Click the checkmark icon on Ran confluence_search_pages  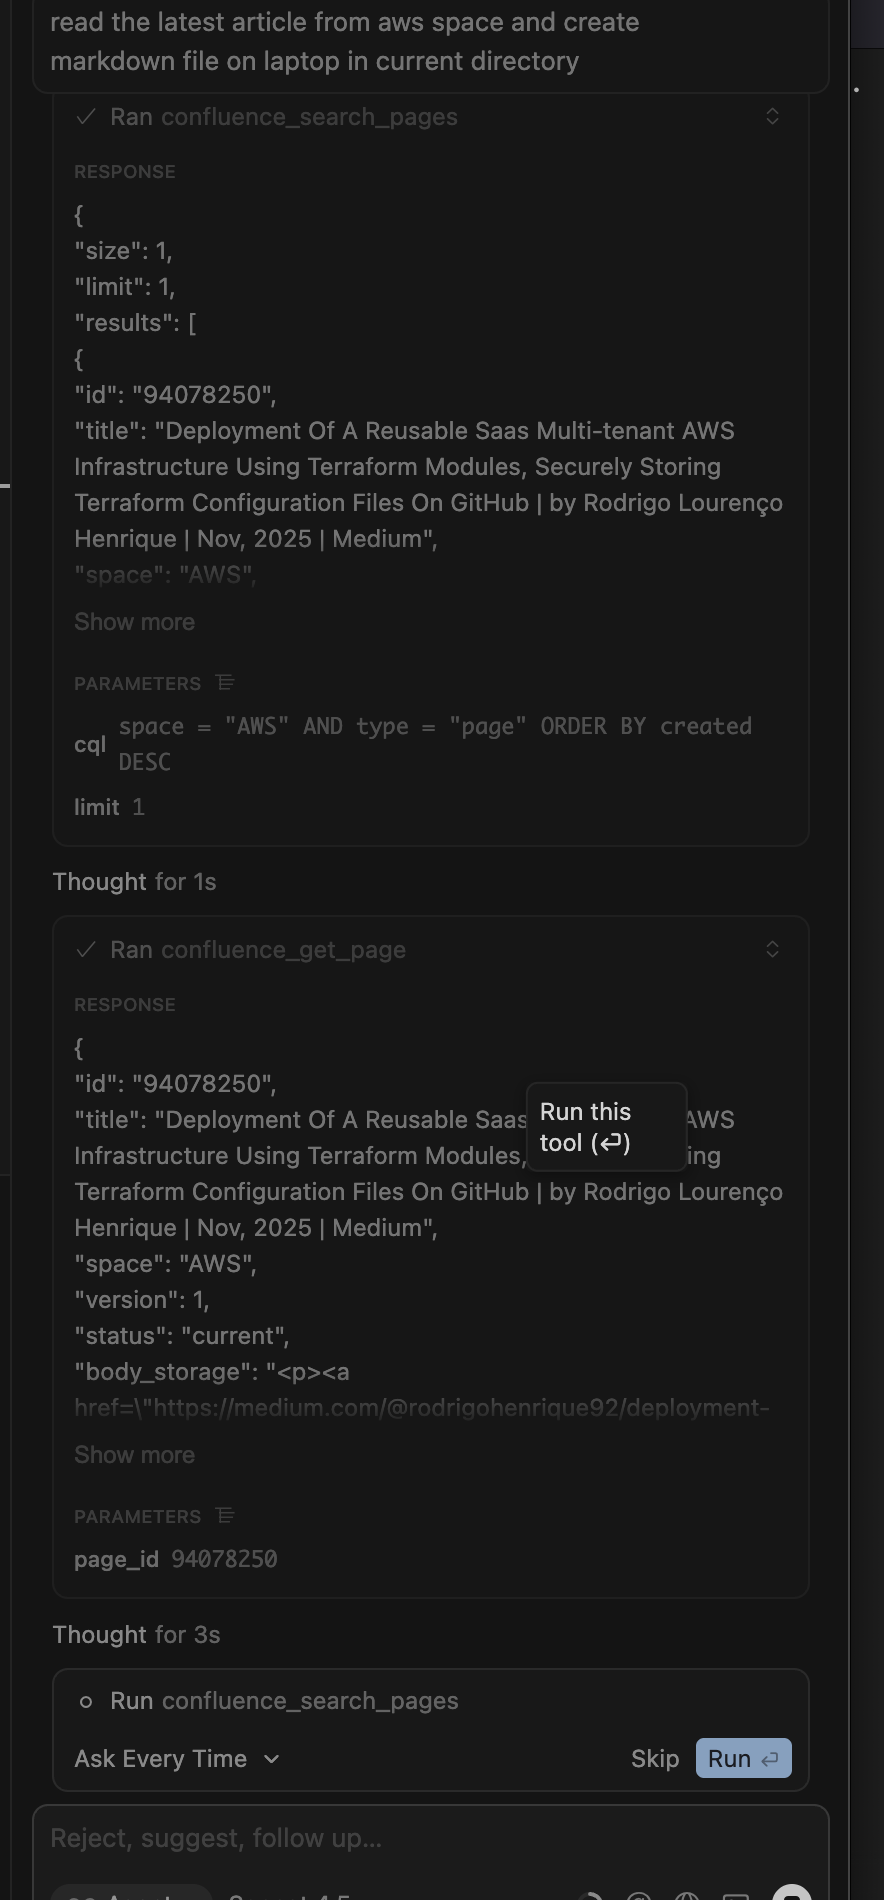click(87, 116)
